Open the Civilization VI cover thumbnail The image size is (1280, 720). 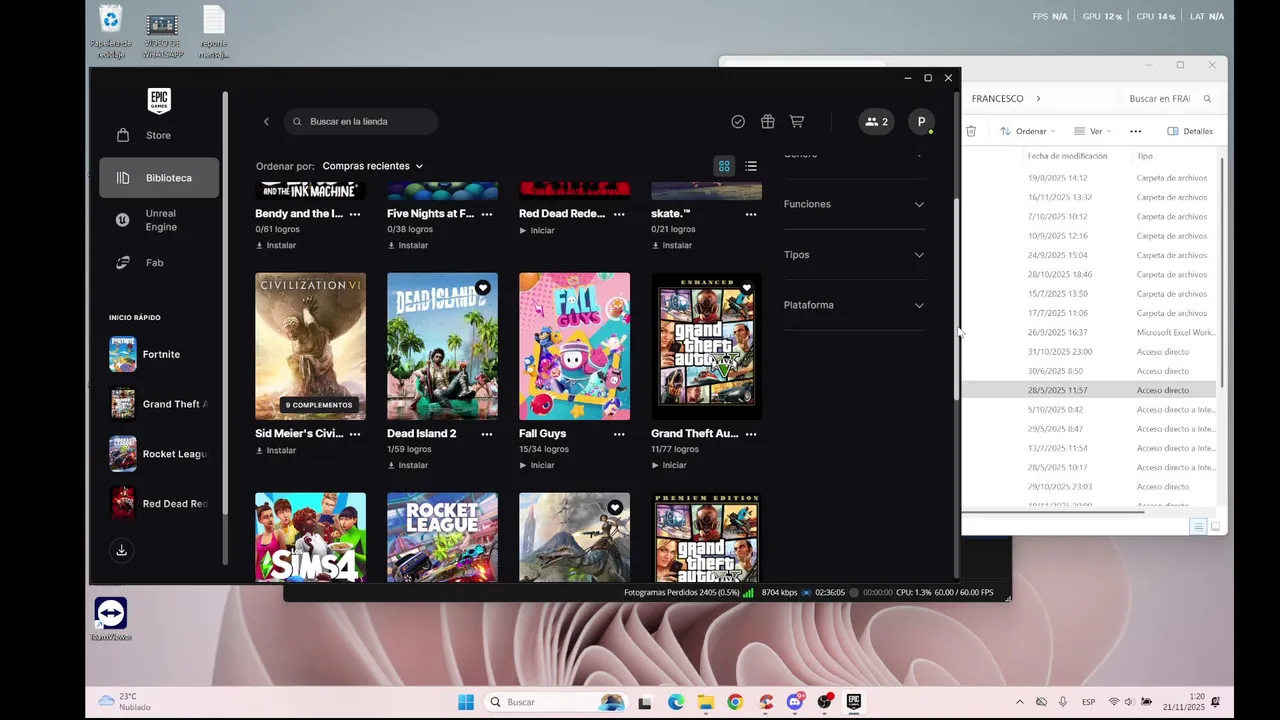coord(310,346)
